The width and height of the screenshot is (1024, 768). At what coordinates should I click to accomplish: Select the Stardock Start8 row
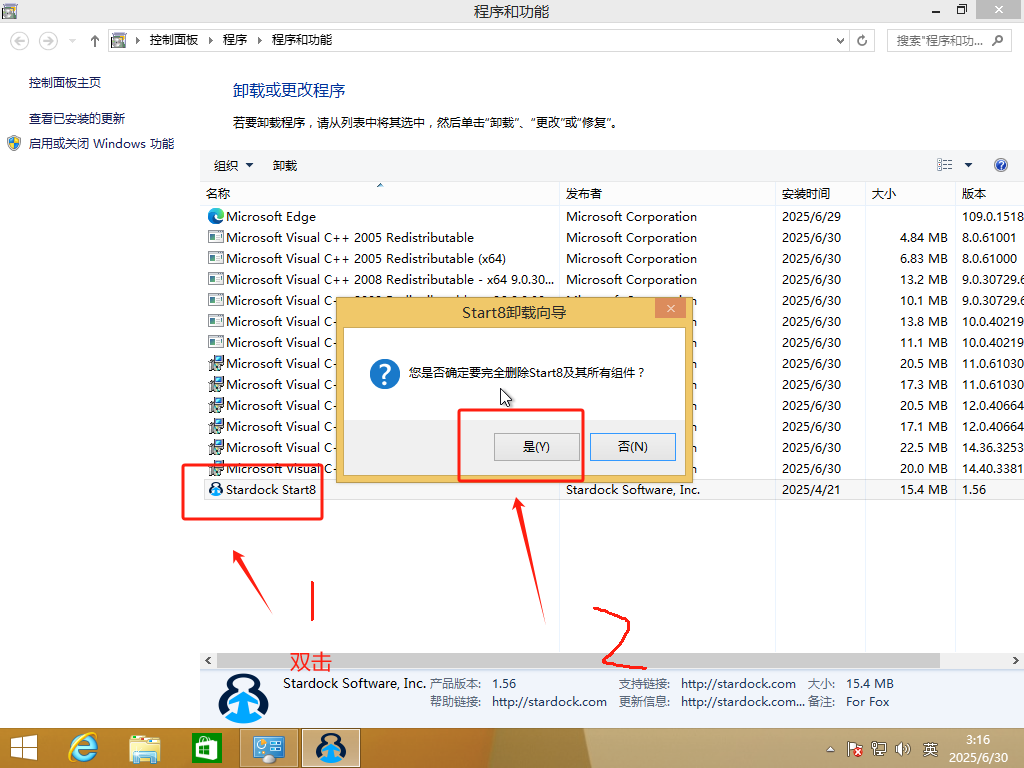[613, 490]
